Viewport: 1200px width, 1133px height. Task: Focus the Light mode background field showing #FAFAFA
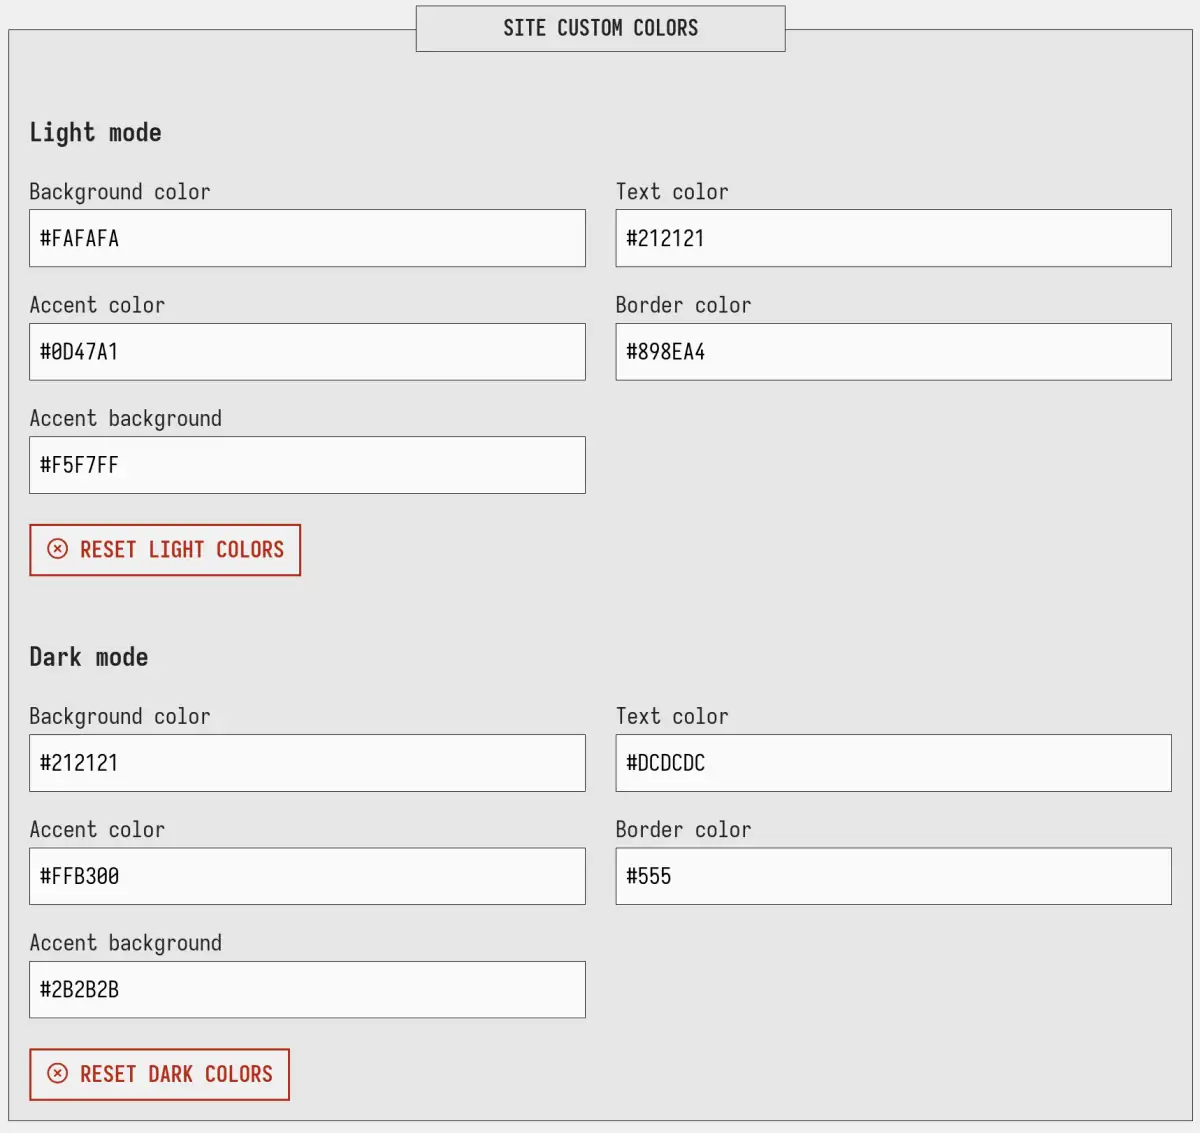click(x=307, y=238)
